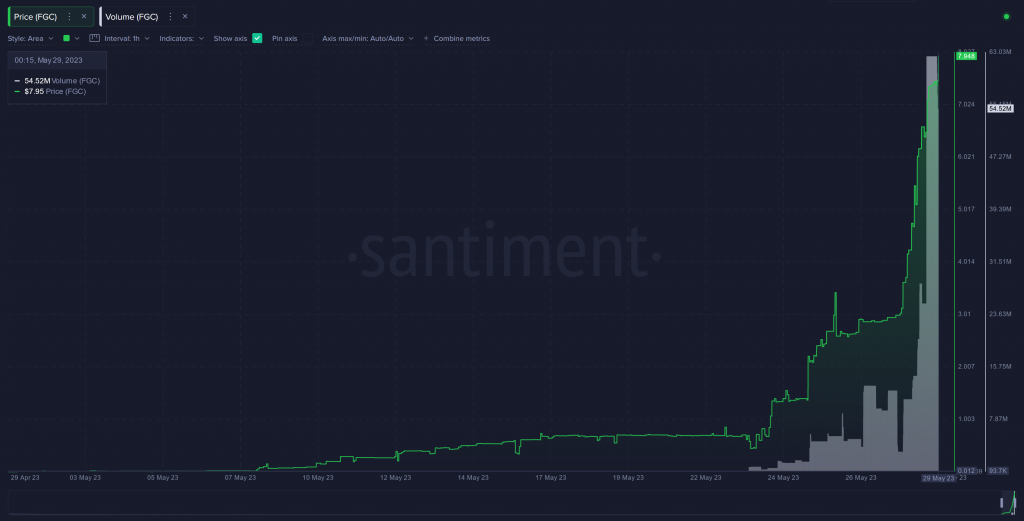1024x521 pixels.
Task: Expand the color picker chevron beside the green swatch
Action: (77, 39)
